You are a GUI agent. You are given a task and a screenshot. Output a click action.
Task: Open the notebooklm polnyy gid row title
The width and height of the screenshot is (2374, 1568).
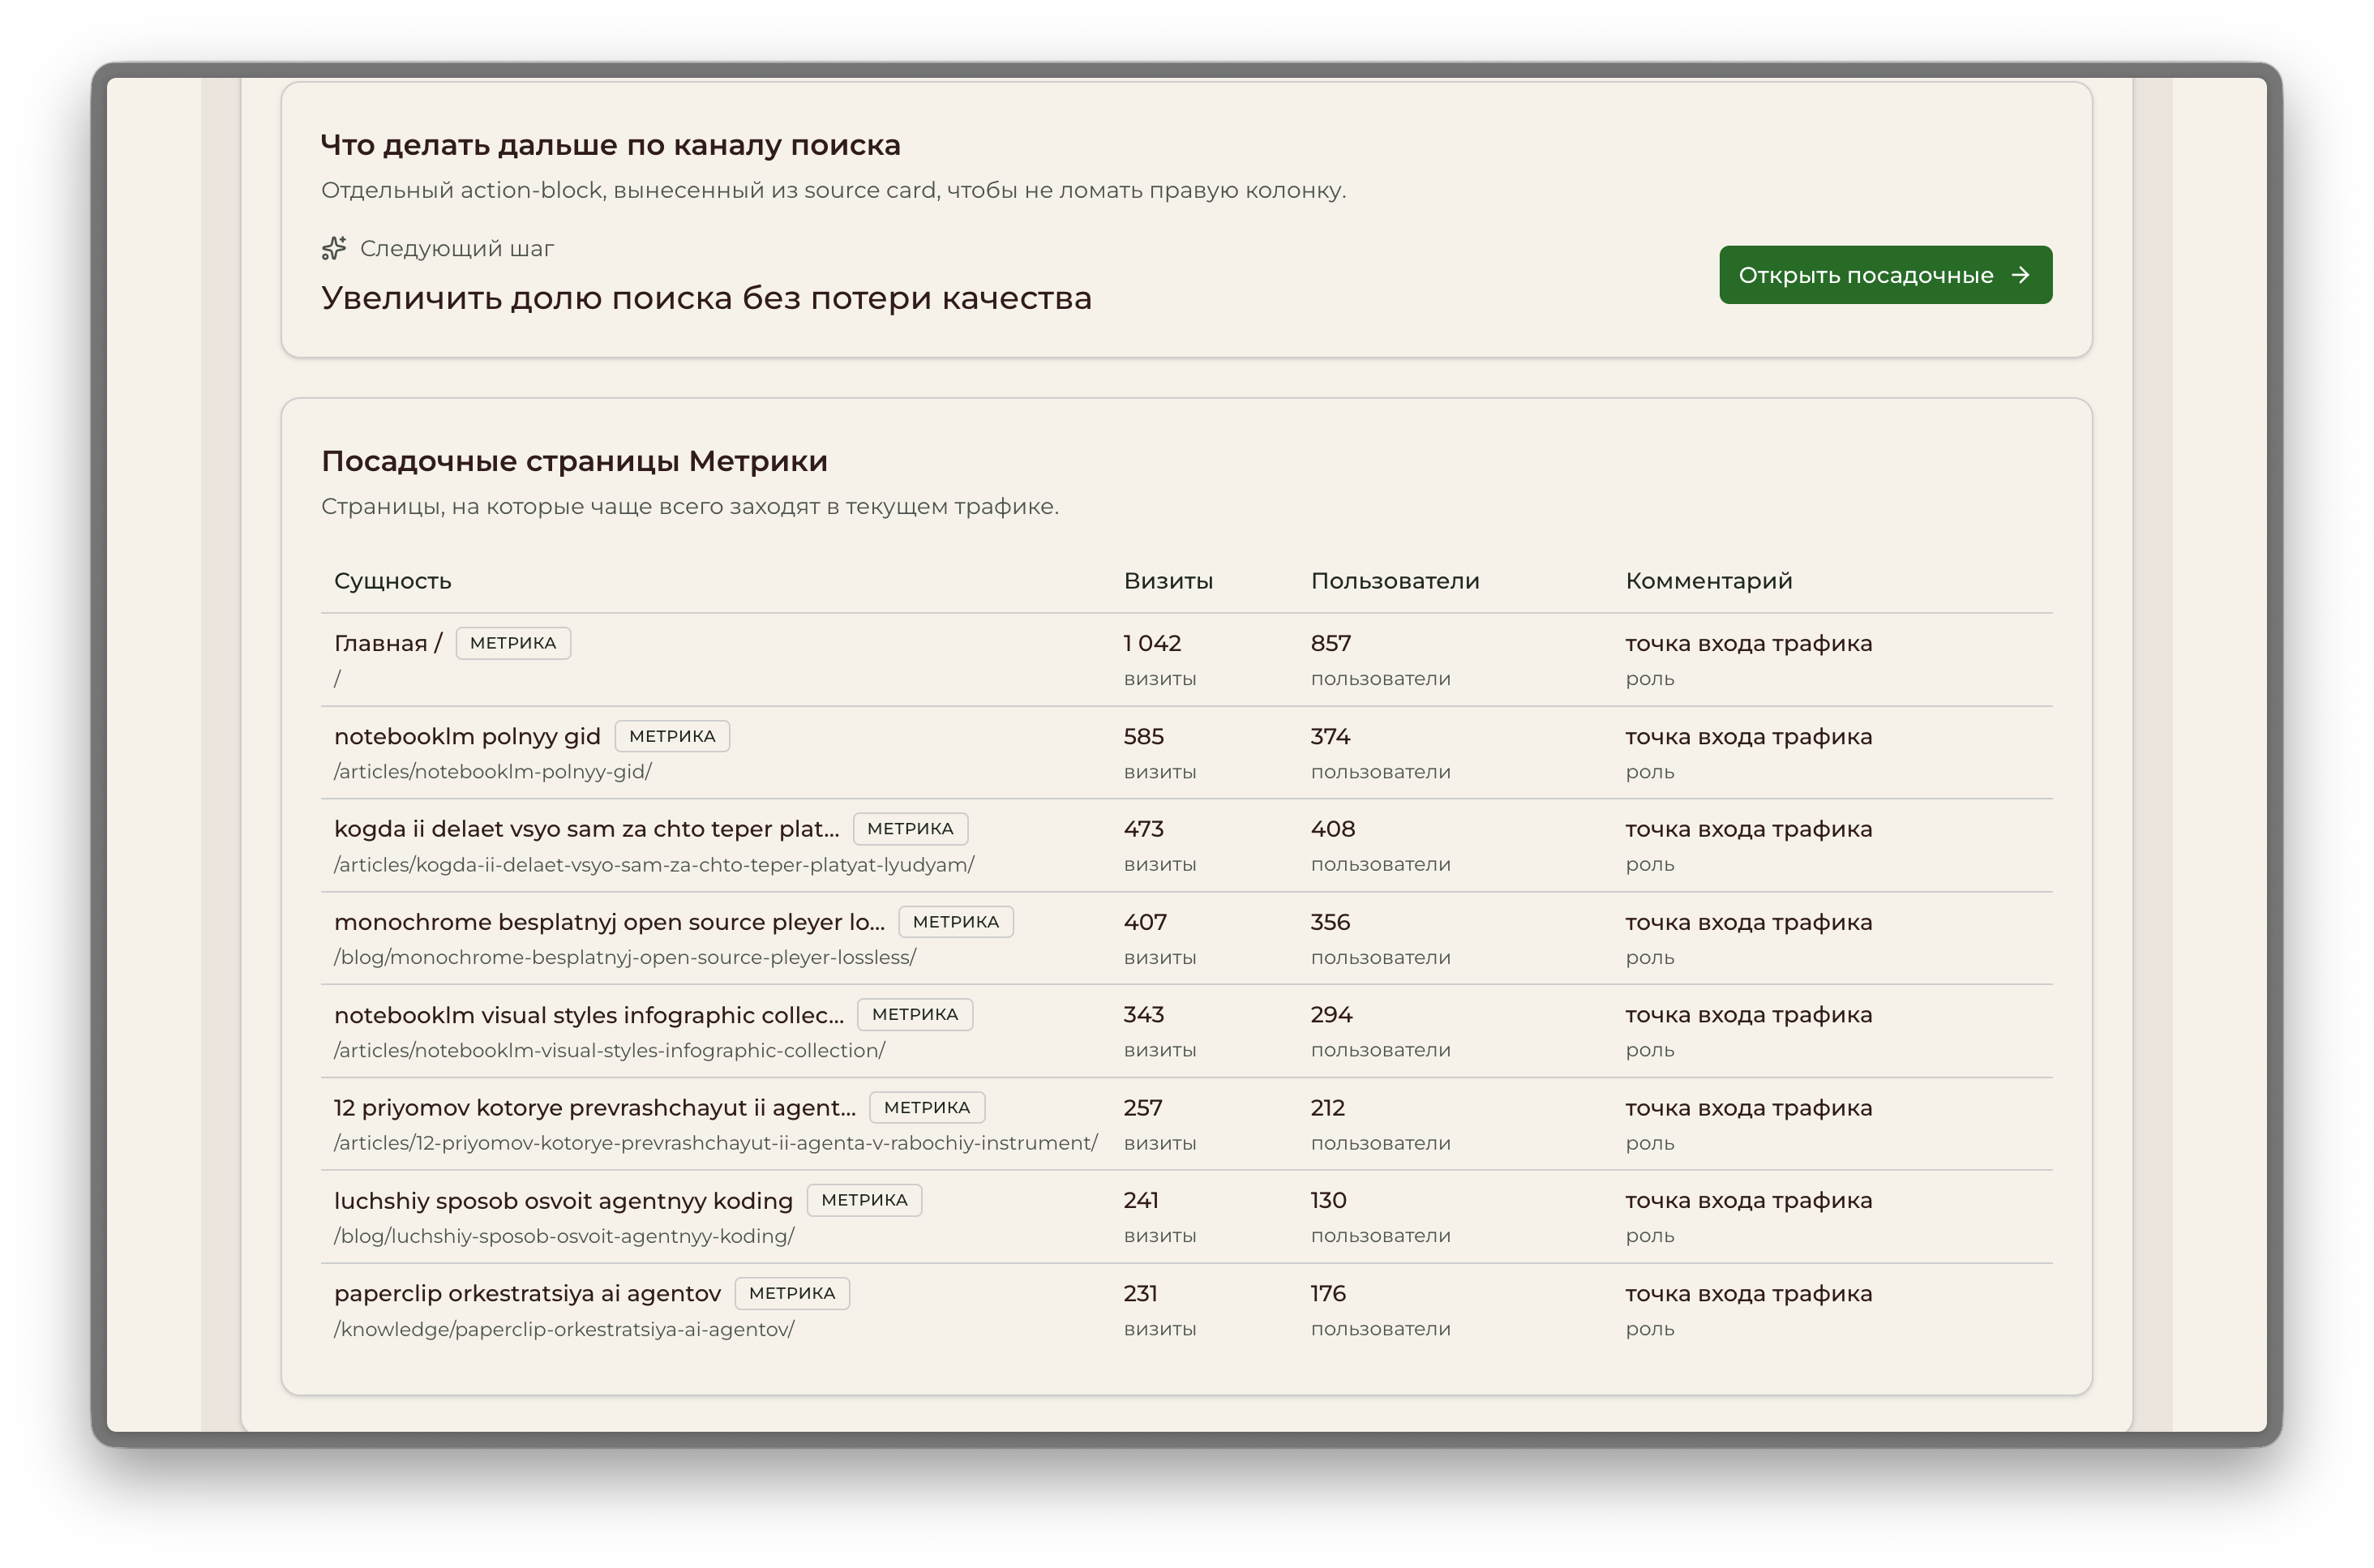[x=467, y=736]
